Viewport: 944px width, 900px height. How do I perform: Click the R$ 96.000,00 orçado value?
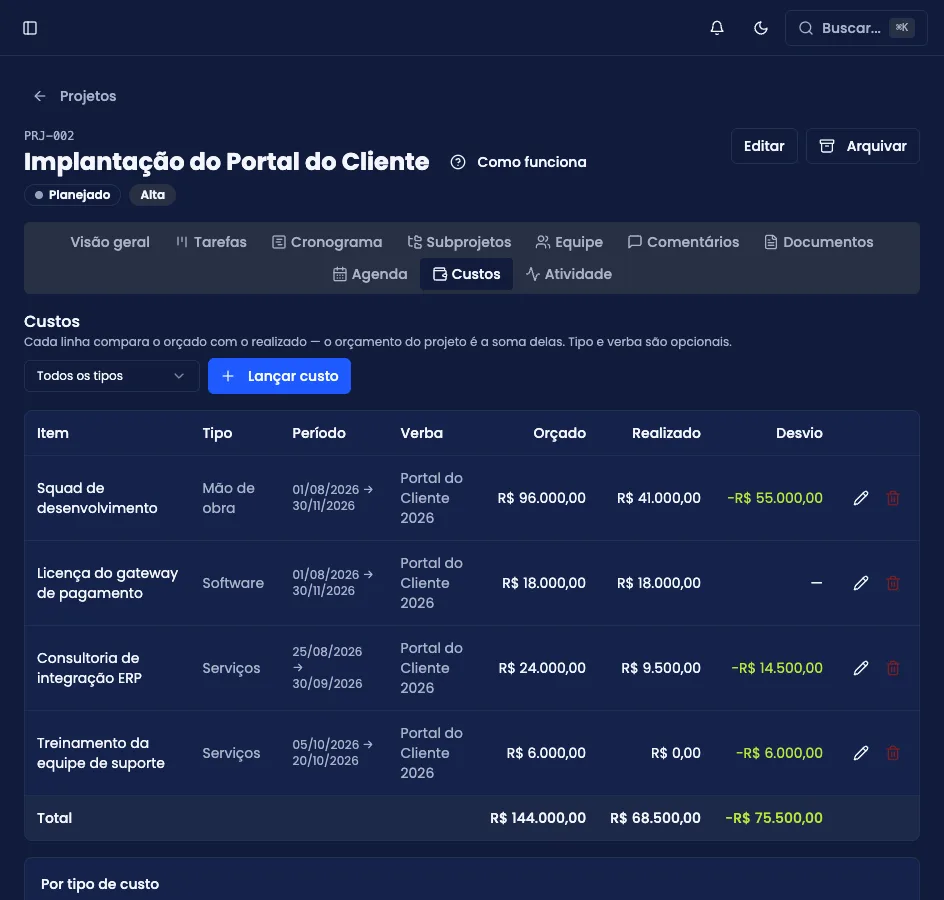[x=541, y=498]
